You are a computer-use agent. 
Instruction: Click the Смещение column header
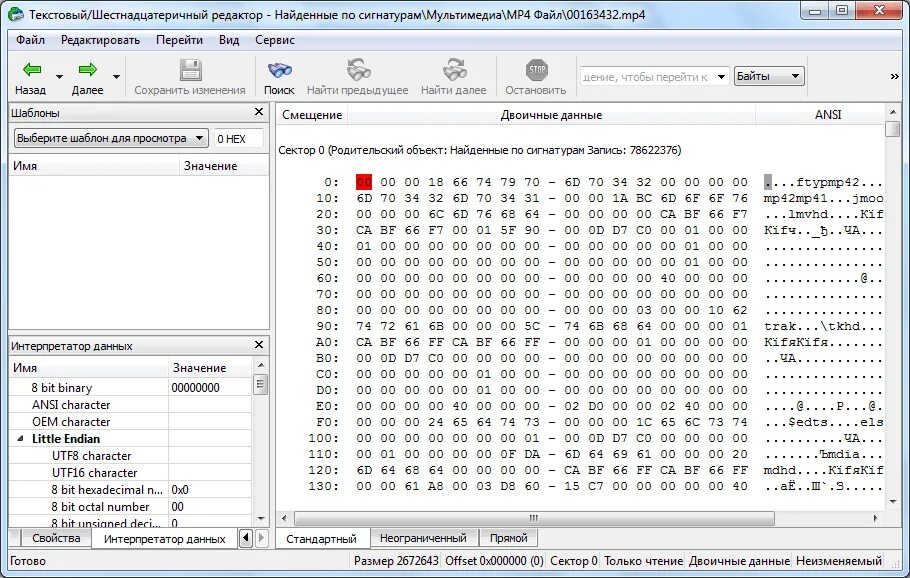[x=312, y=115]
